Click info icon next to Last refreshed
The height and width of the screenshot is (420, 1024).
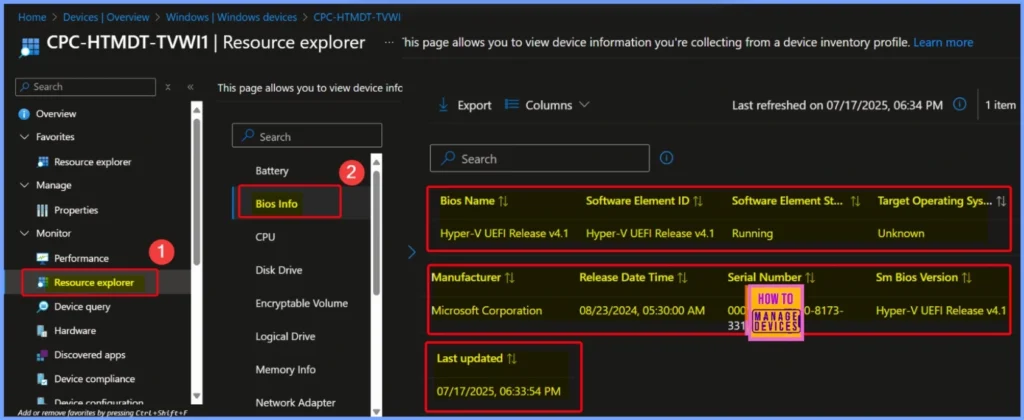coord(959,105)
